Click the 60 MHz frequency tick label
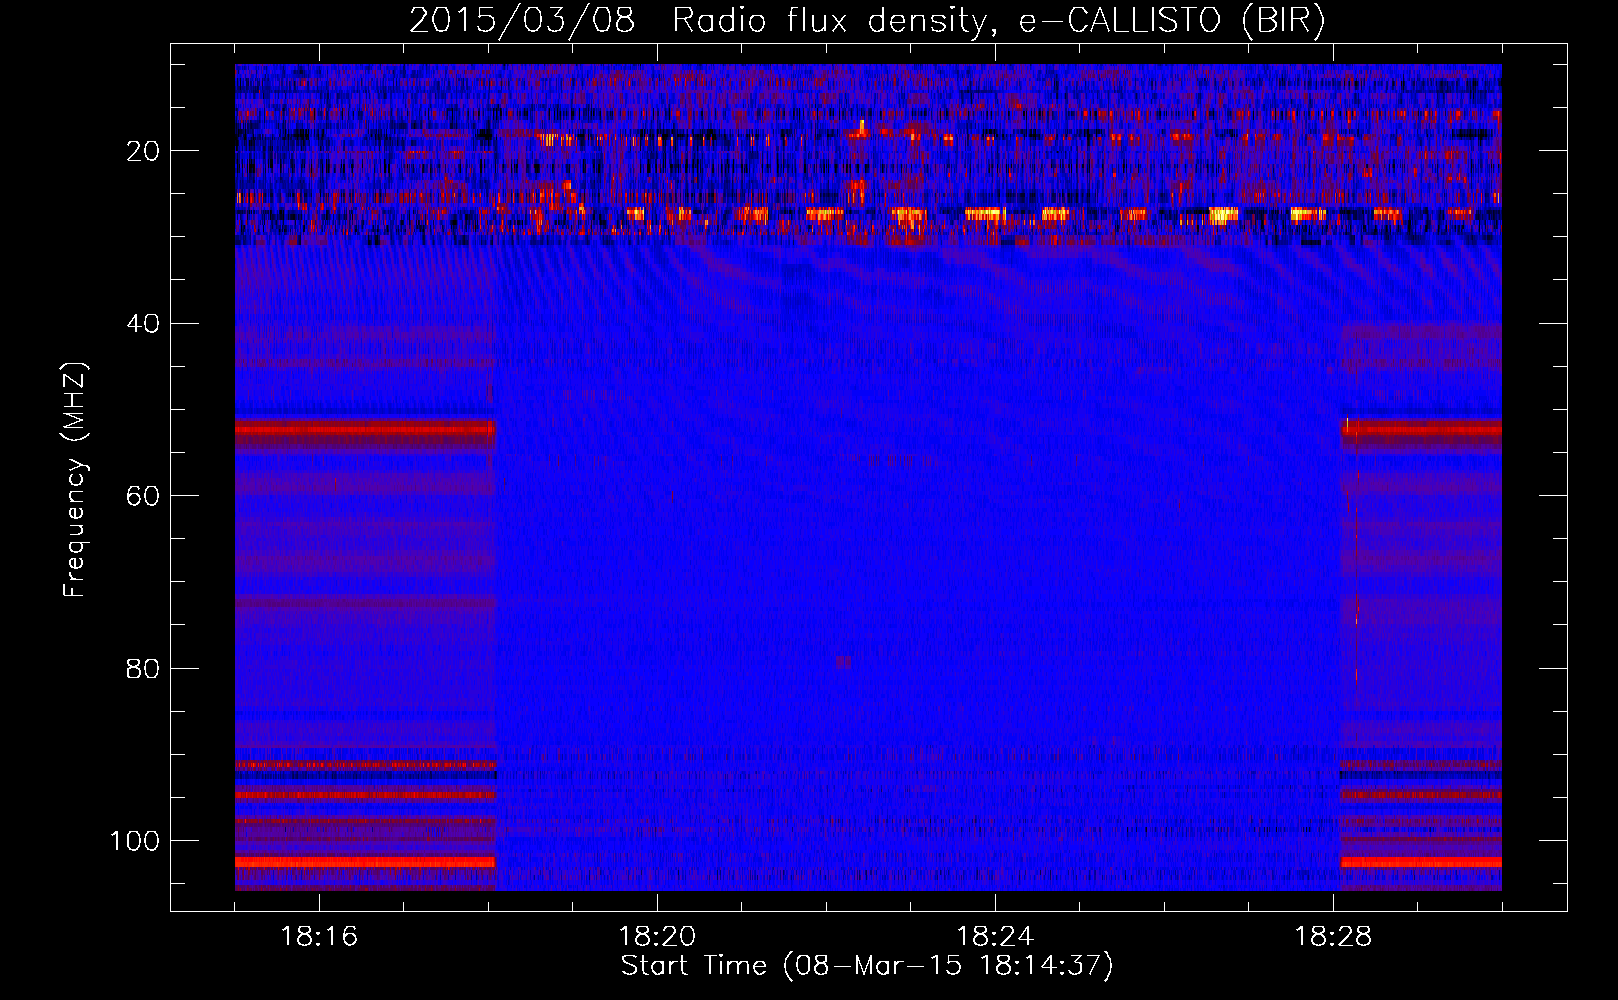 click(143, 497)
